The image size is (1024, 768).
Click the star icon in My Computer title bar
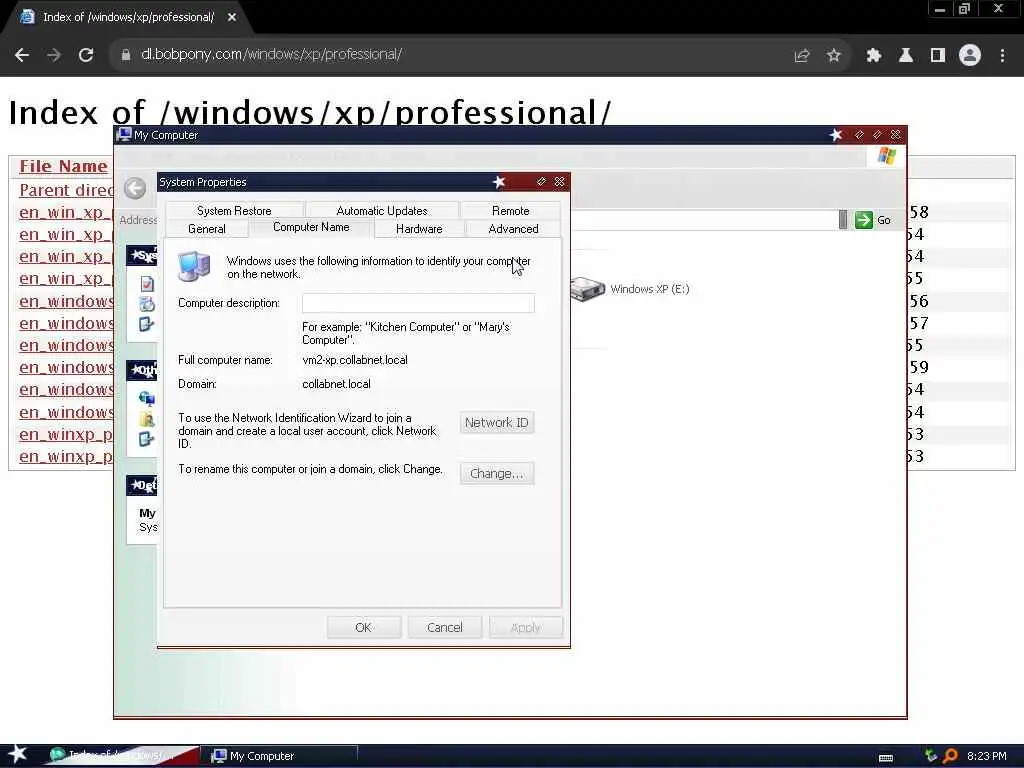836,135
